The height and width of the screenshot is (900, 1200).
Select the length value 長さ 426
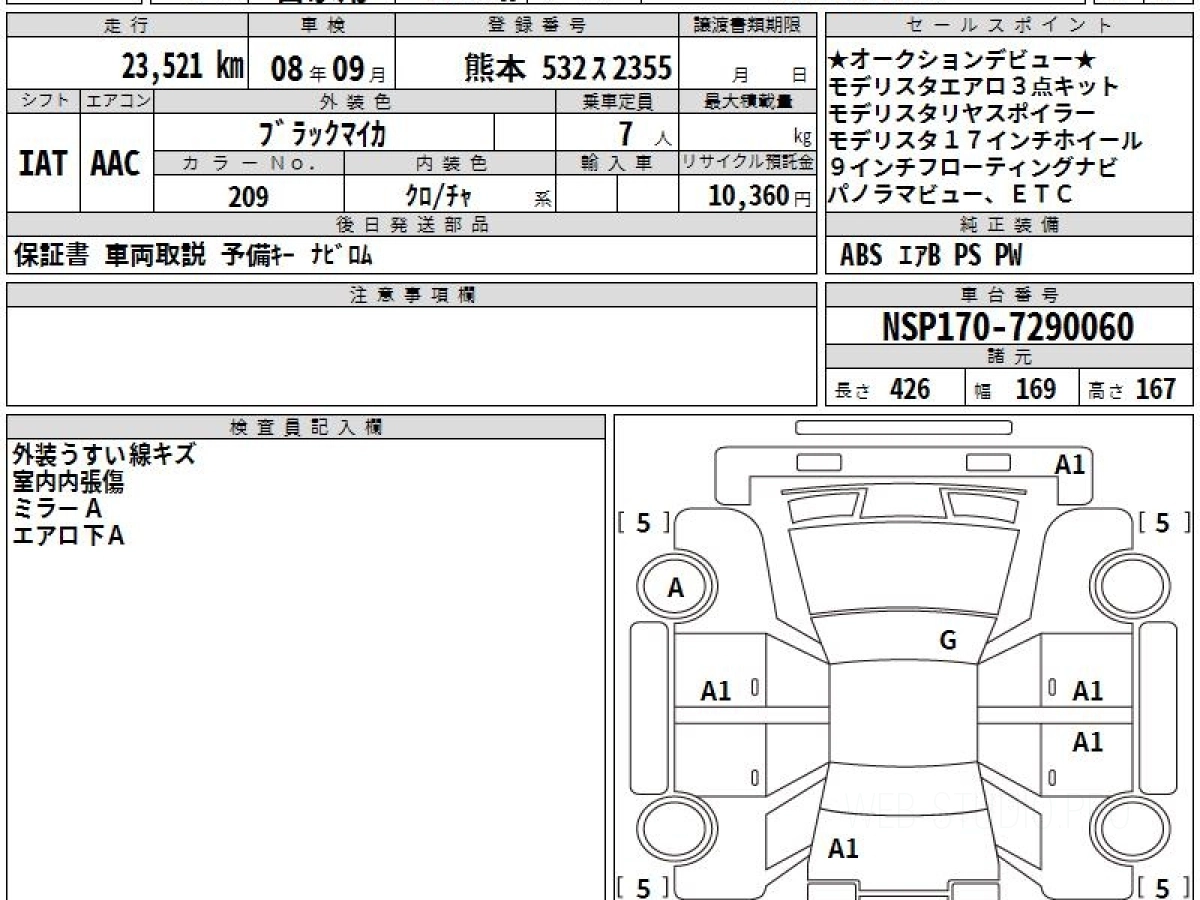(882, 389)
